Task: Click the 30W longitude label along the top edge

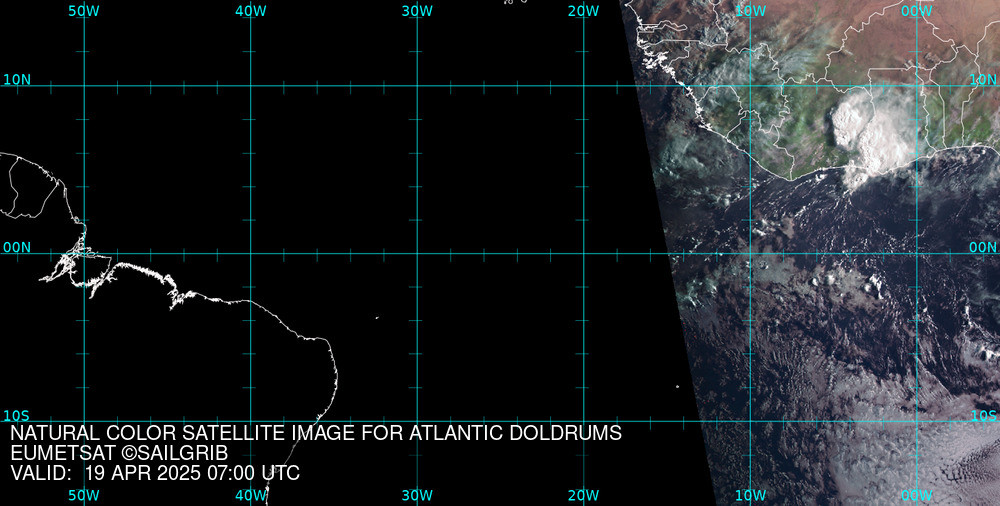Action: (417, 11)
